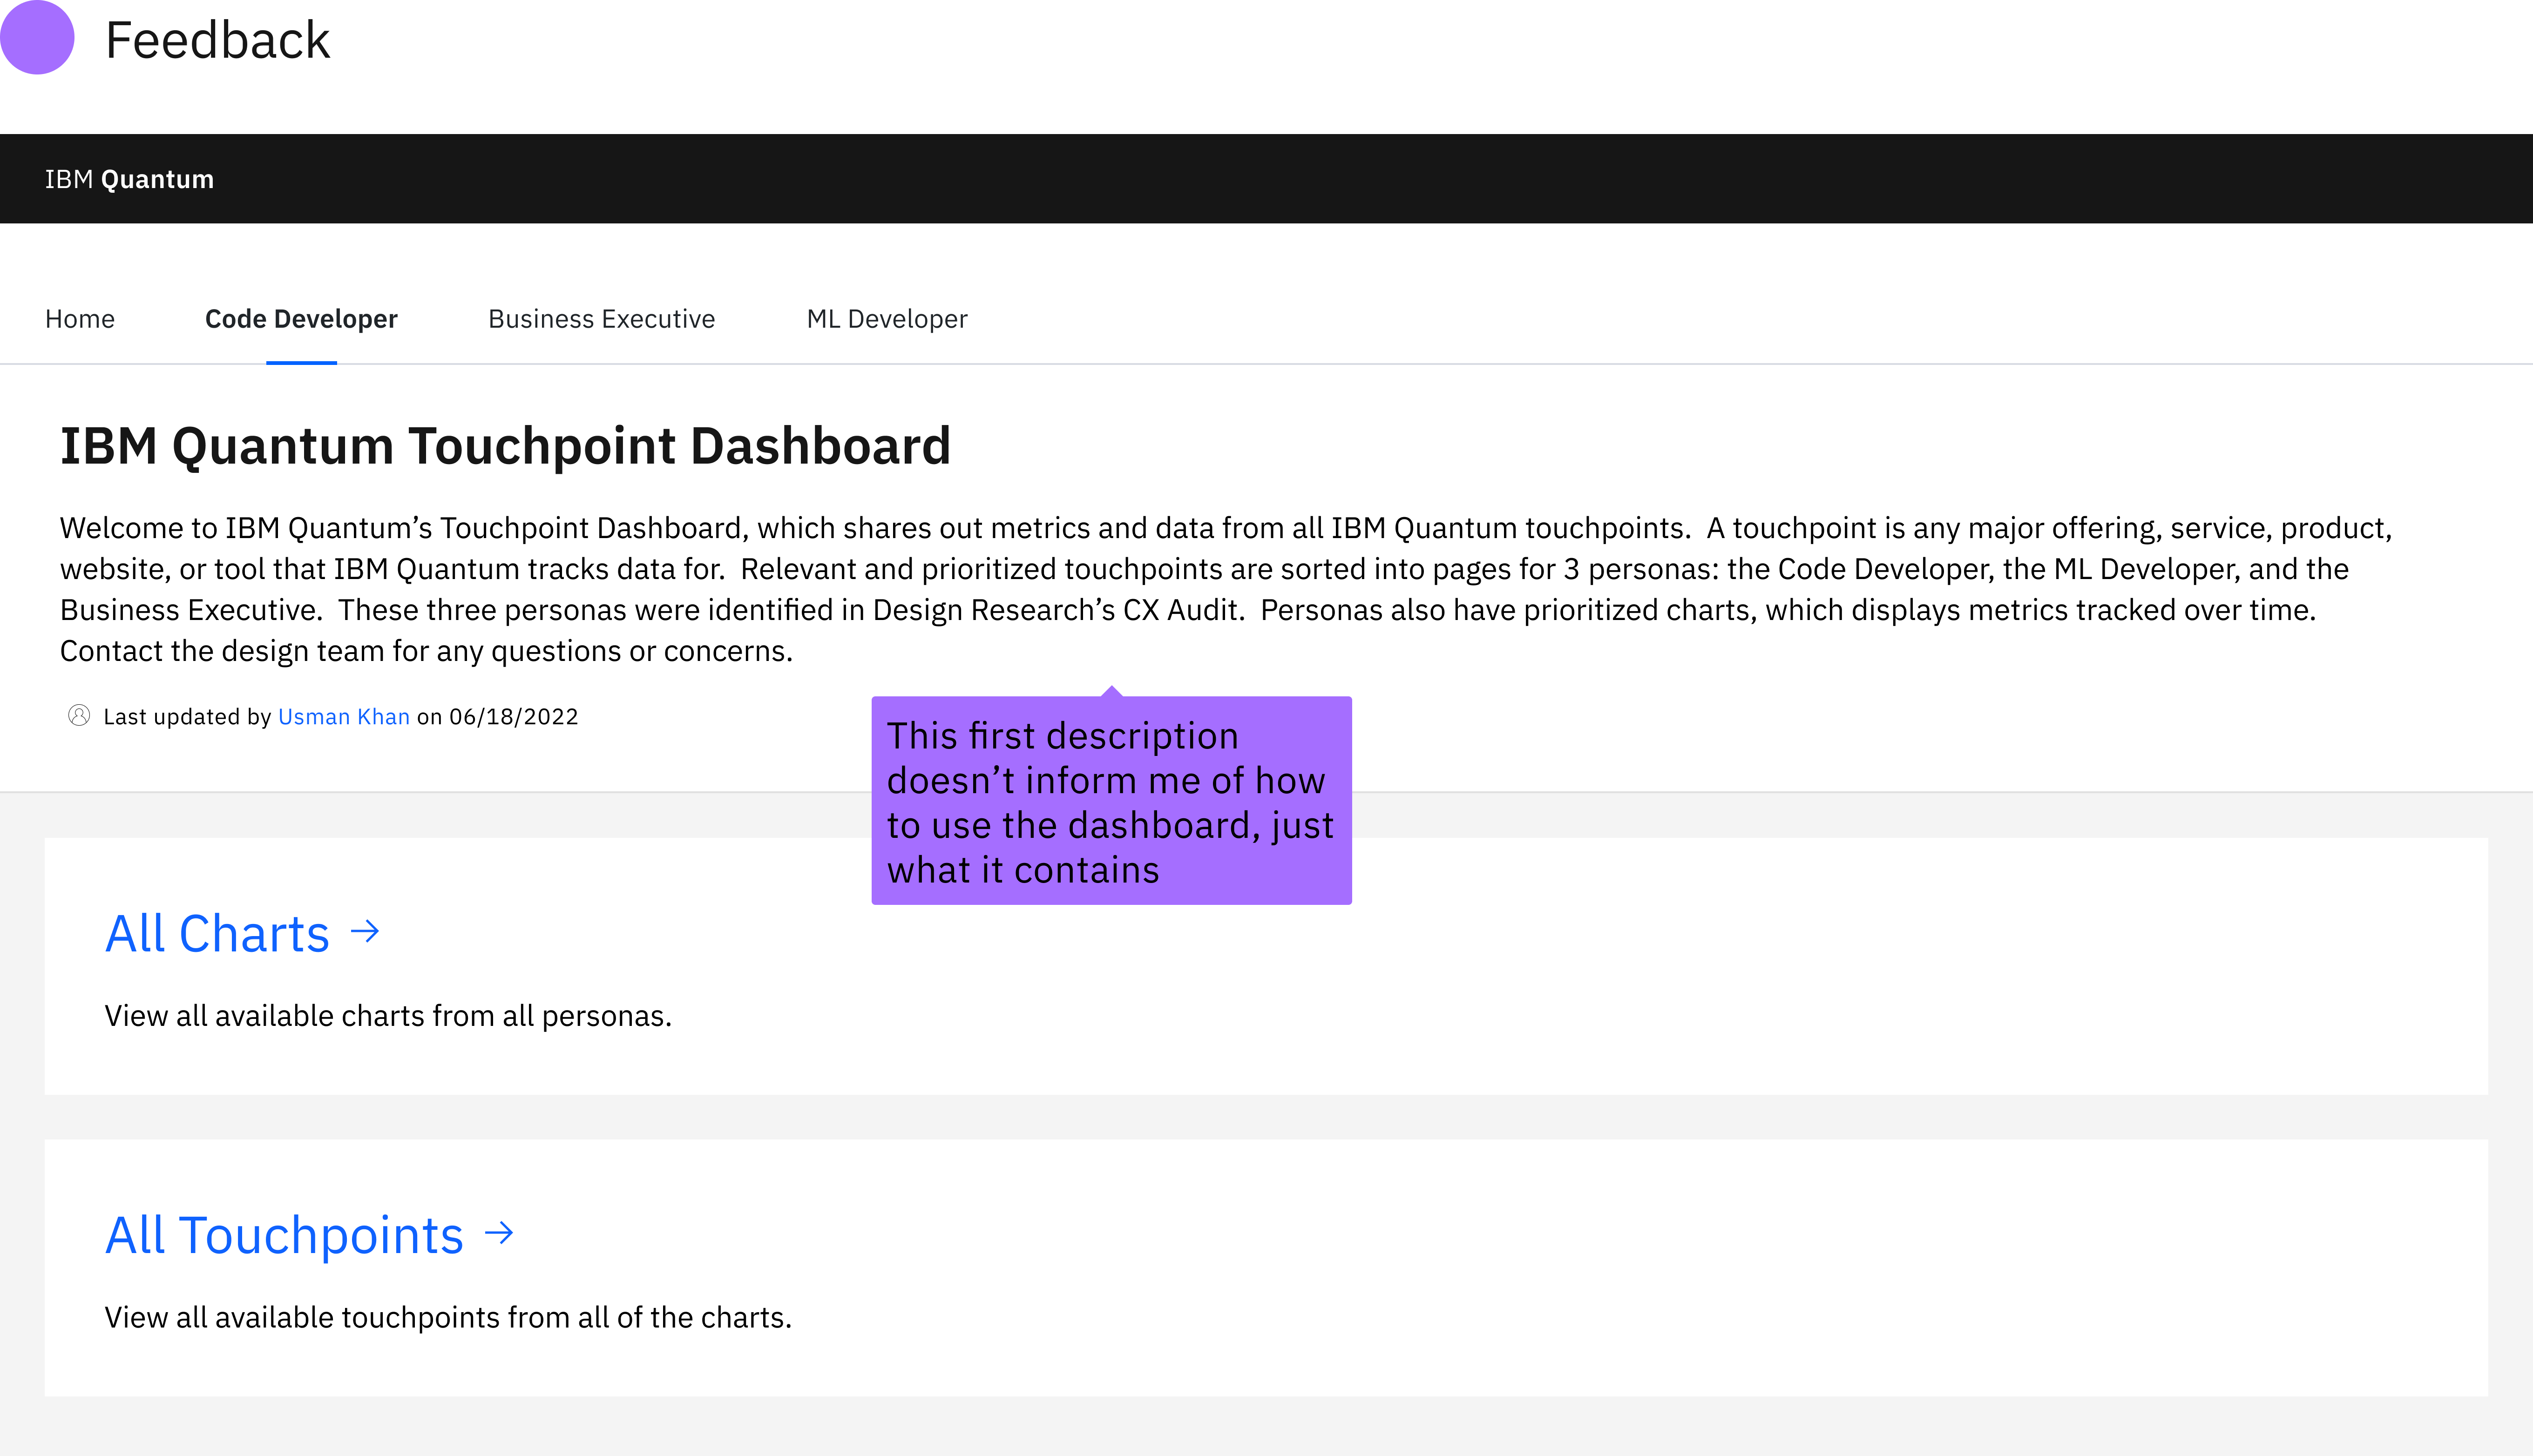
Task: Open the All Touchpoints link
Action: click(284, 1235)
